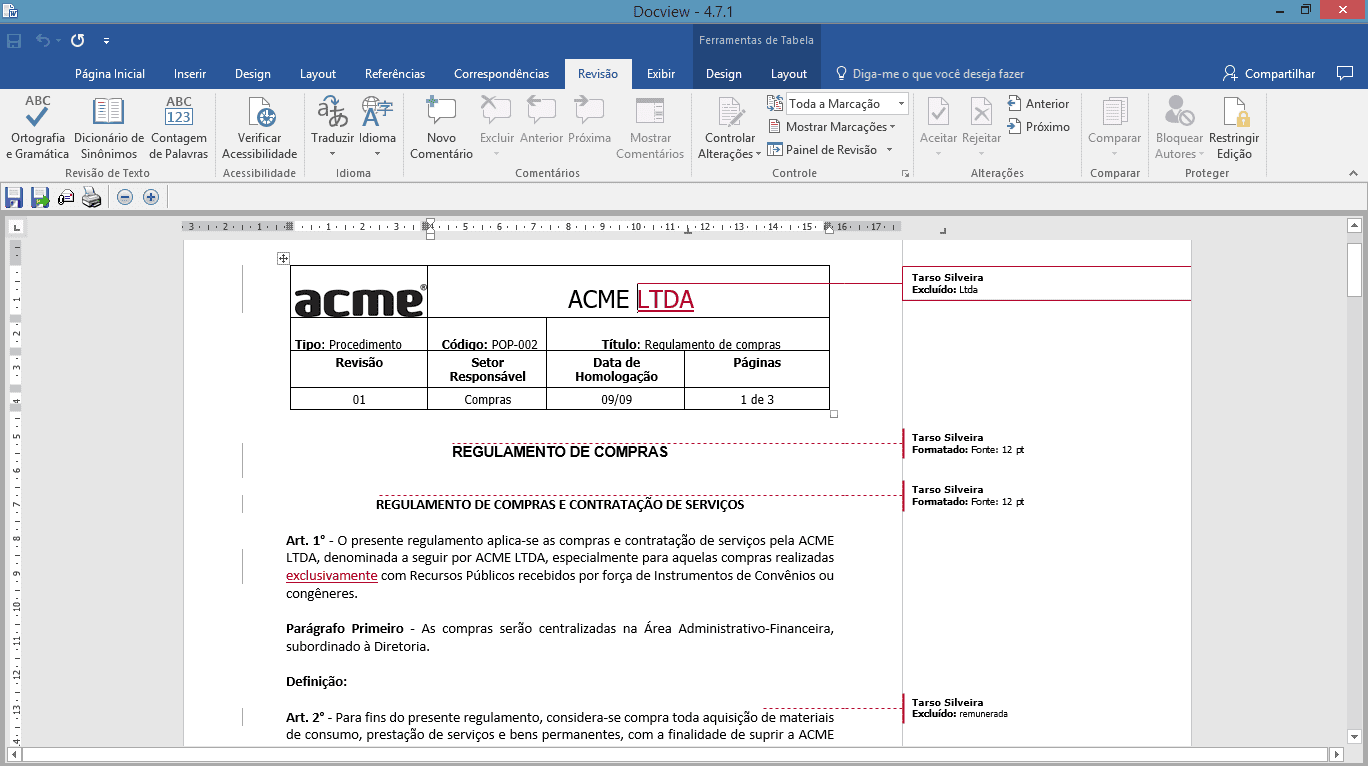This screenshot has width=1368, height=766.
Task: Go to Próximo change
Action: pos(1039,127)
